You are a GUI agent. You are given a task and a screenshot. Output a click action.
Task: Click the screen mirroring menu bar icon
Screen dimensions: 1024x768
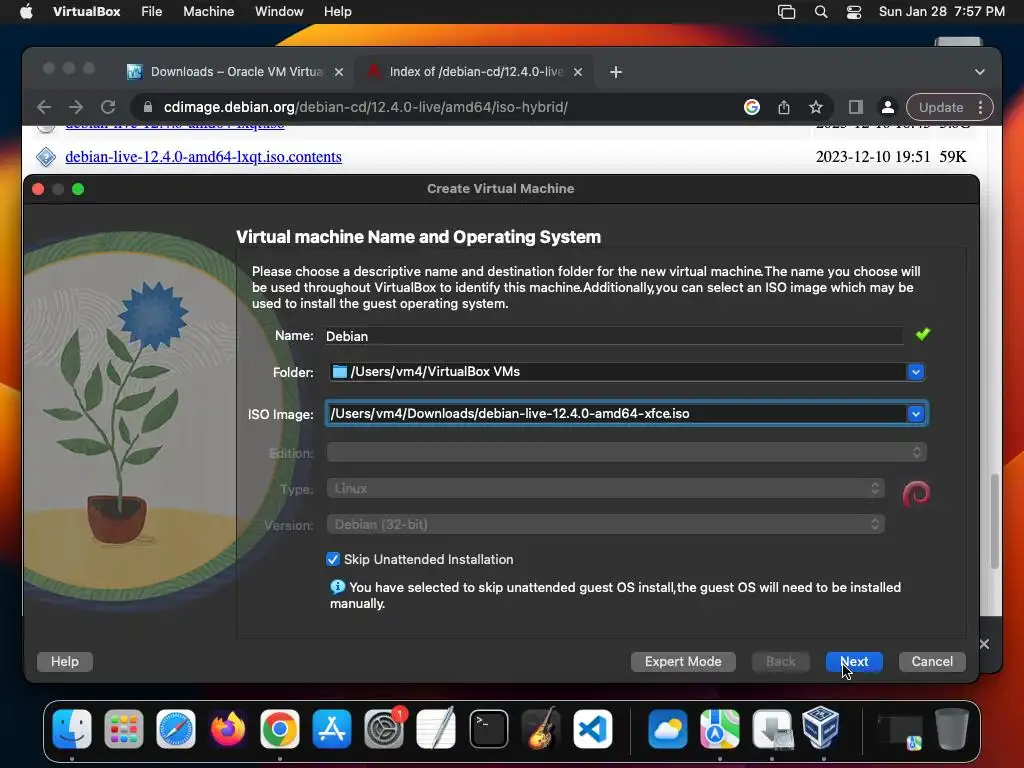(786, 11)
